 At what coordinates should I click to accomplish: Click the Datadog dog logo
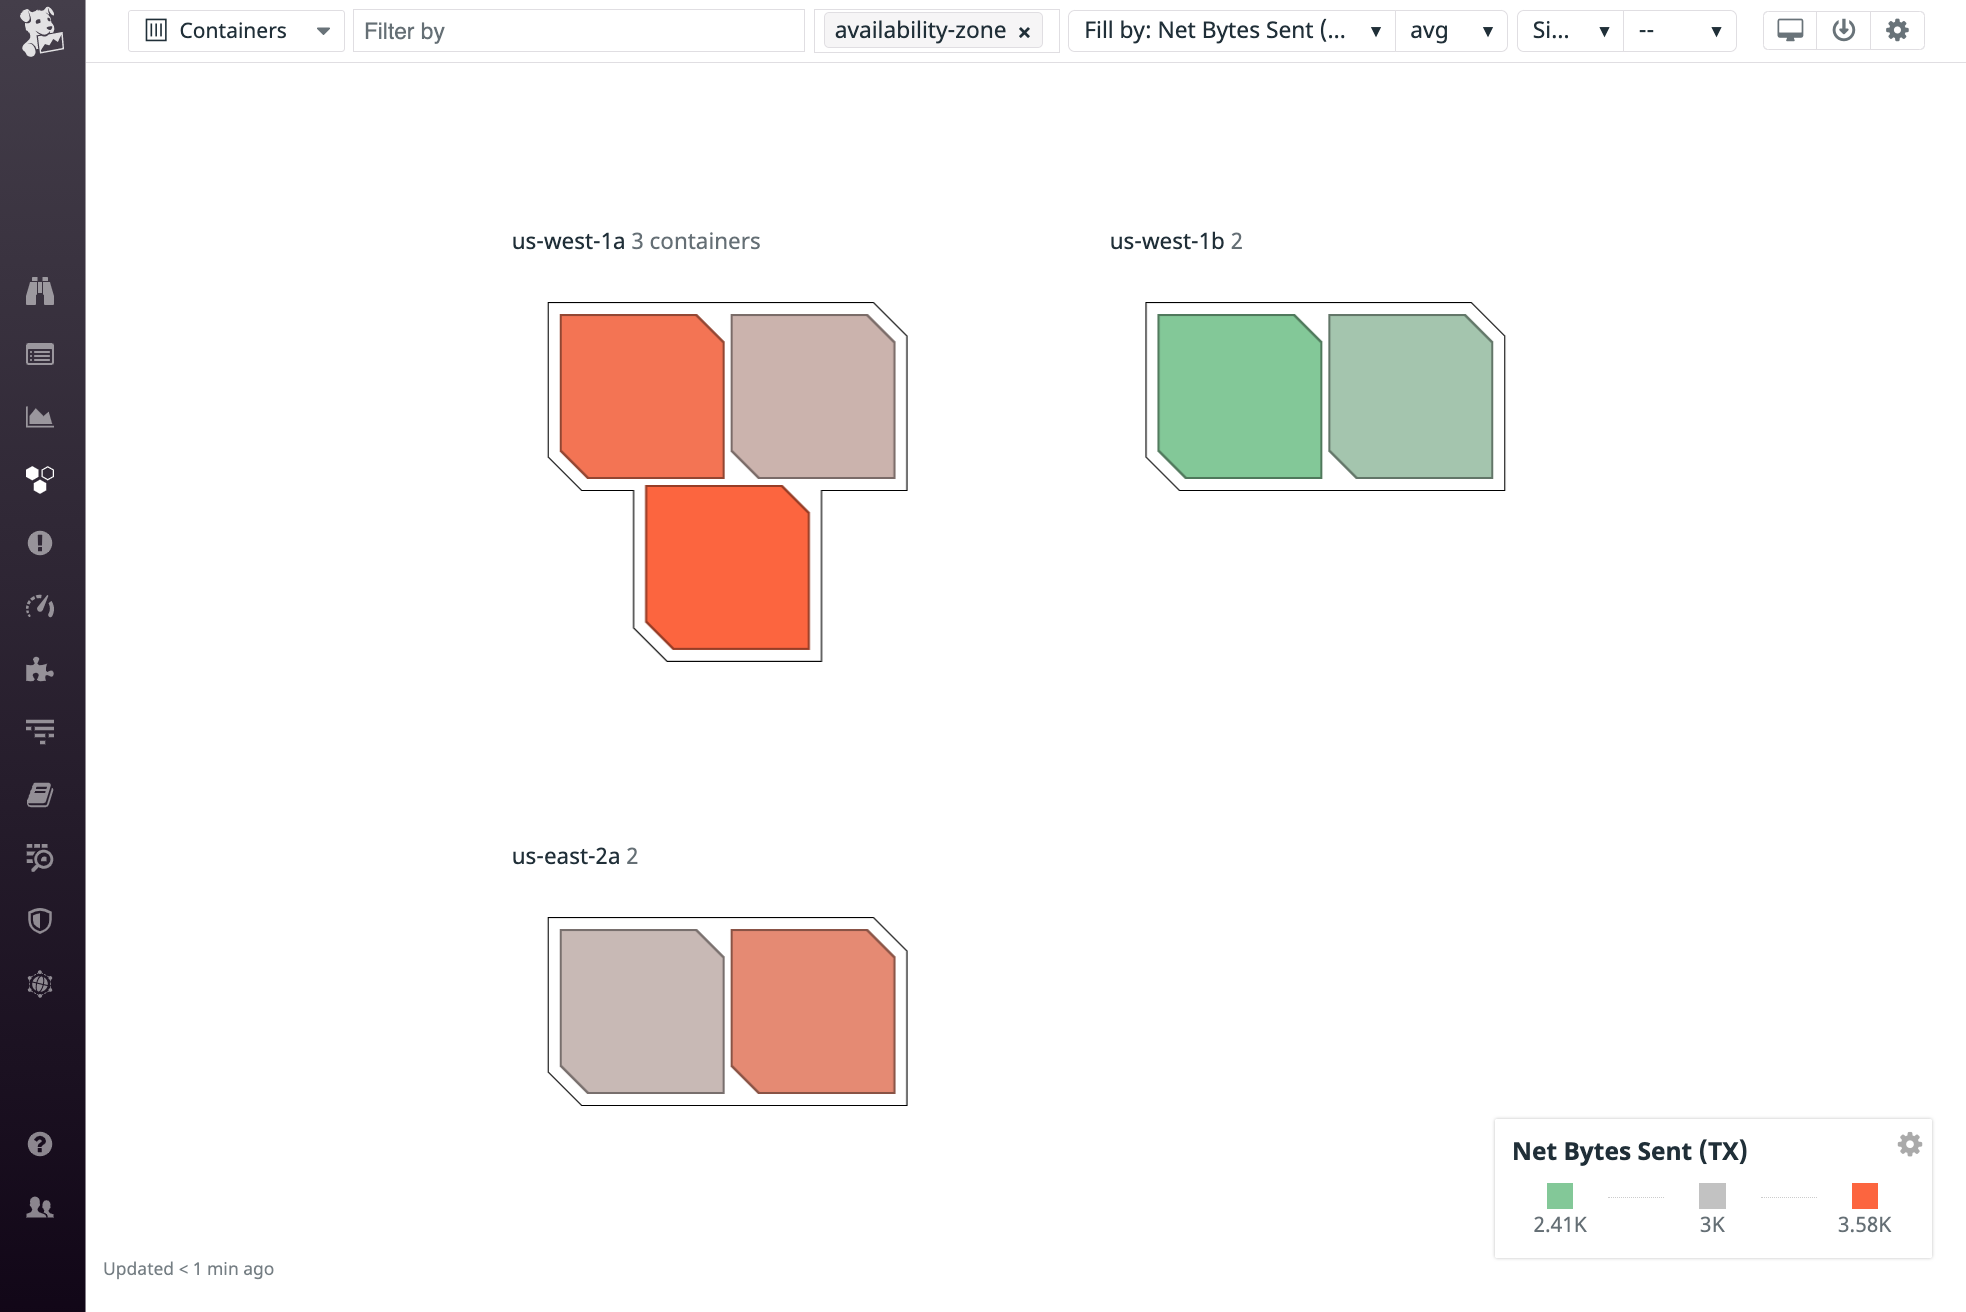pos(41,32)
